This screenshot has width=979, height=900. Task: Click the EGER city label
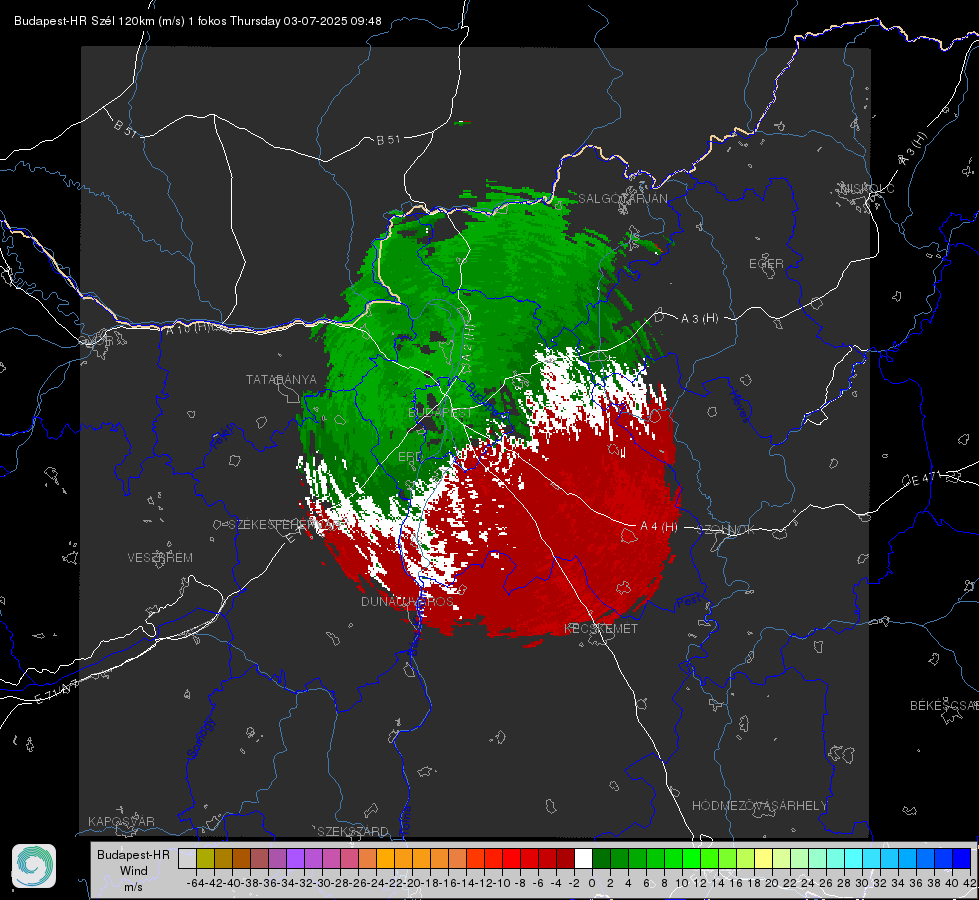pyautogui.click(x=766, y=264)
